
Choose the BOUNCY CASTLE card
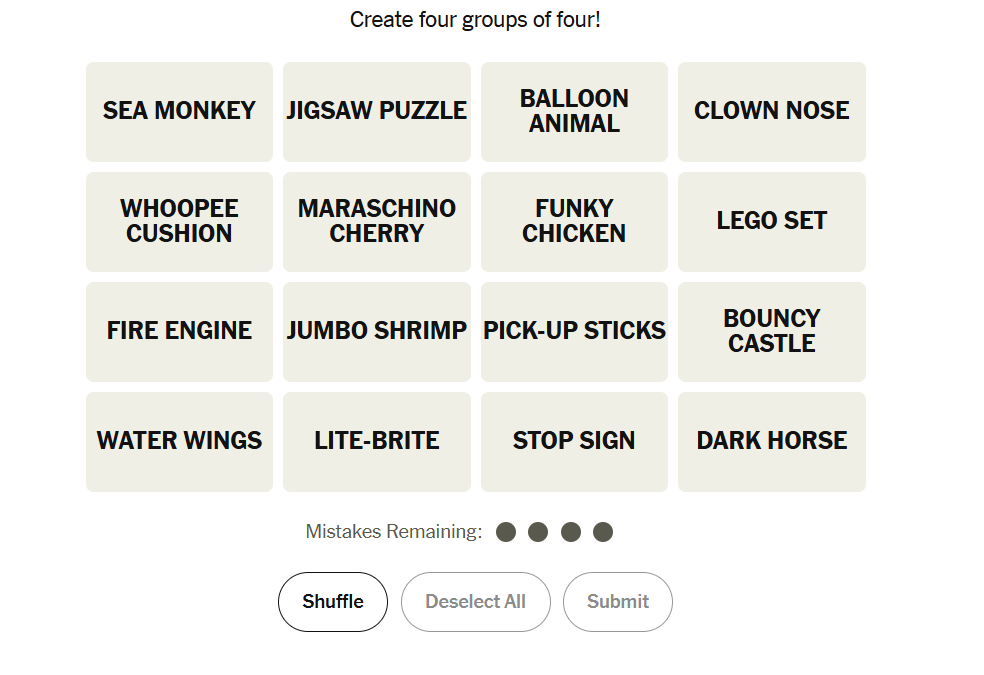tap(771, 331)
